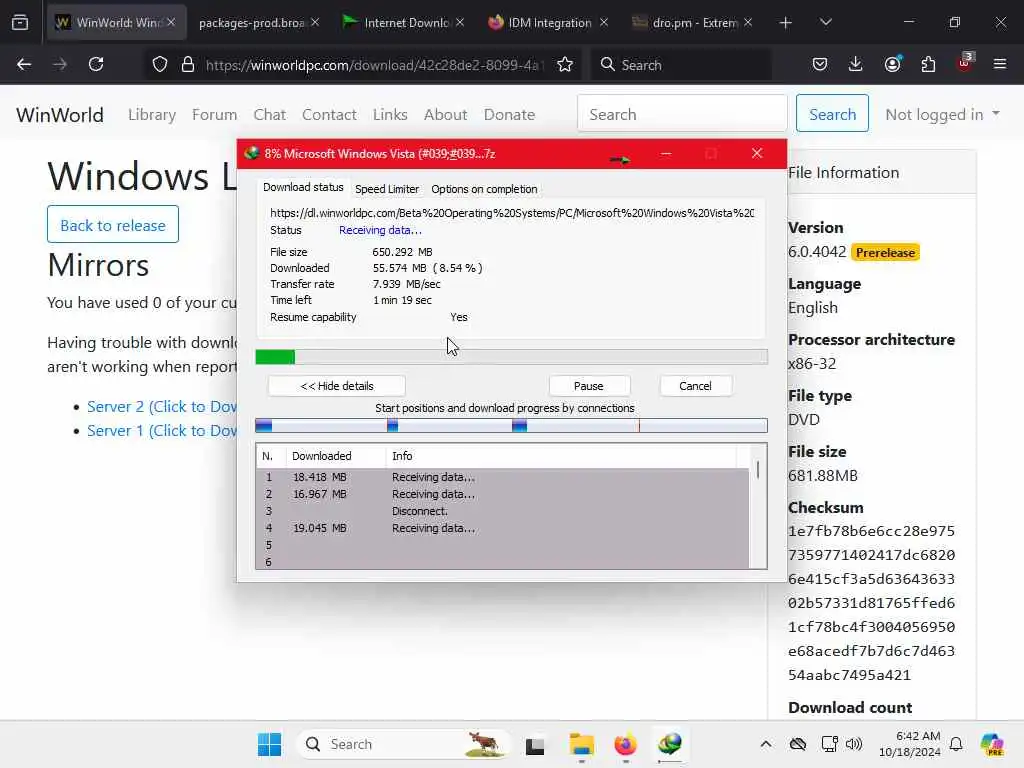Open taskbar clock showing 6:42 AM
This screenshot has width=1024, height=768.
click(910, 744)
